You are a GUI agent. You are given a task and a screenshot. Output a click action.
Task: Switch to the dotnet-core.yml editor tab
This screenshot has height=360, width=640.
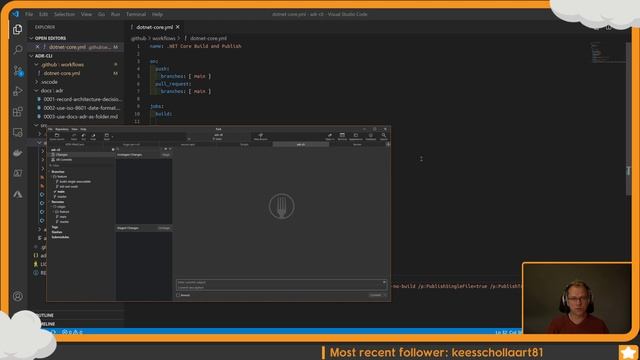[154, 27]
